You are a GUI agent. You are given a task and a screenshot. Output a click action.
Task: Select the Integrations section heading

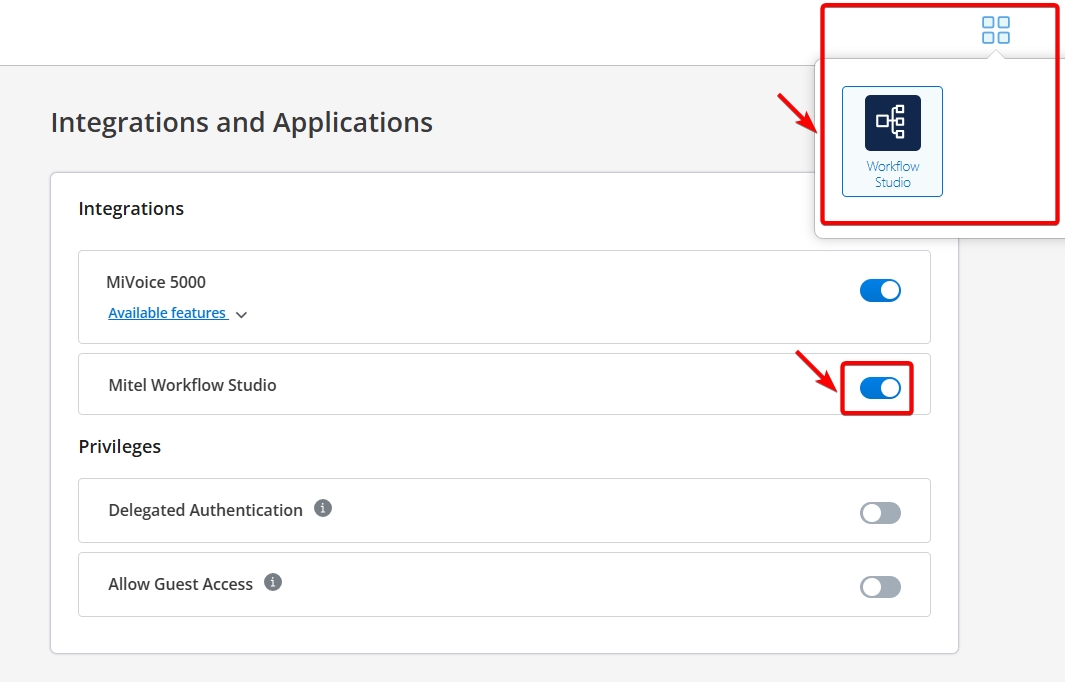click(x=131, y=209)
